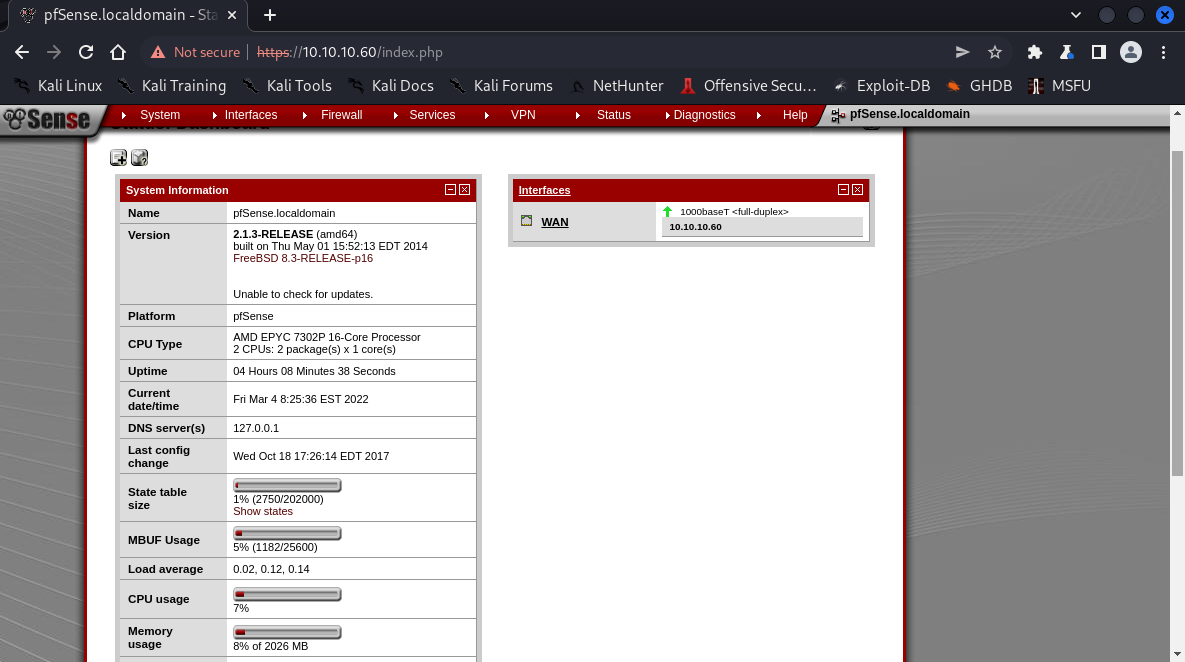Bookmark this page with star icon
This screenshot has width=1185, height=662.
click(x=995, y=52)
